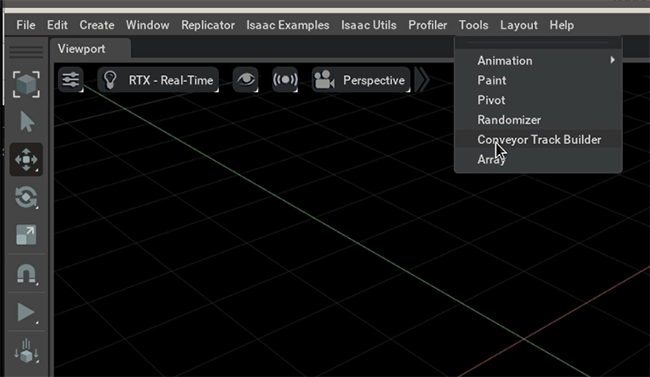Open the Edit menu

[57, 25]
